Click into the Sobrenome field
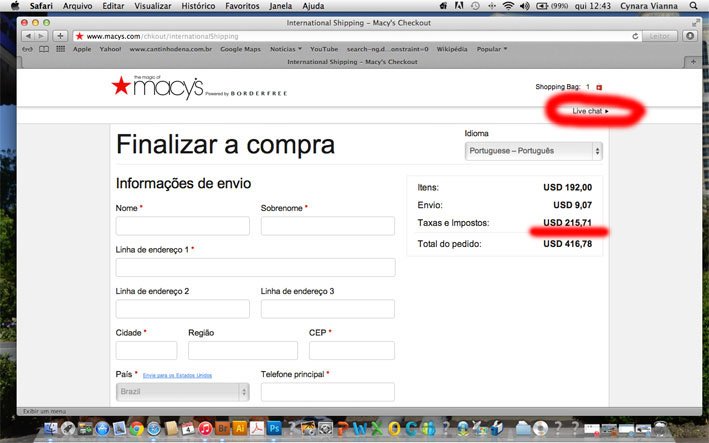The width and height of the screenshot is (709, 443). tap(328, 226)
